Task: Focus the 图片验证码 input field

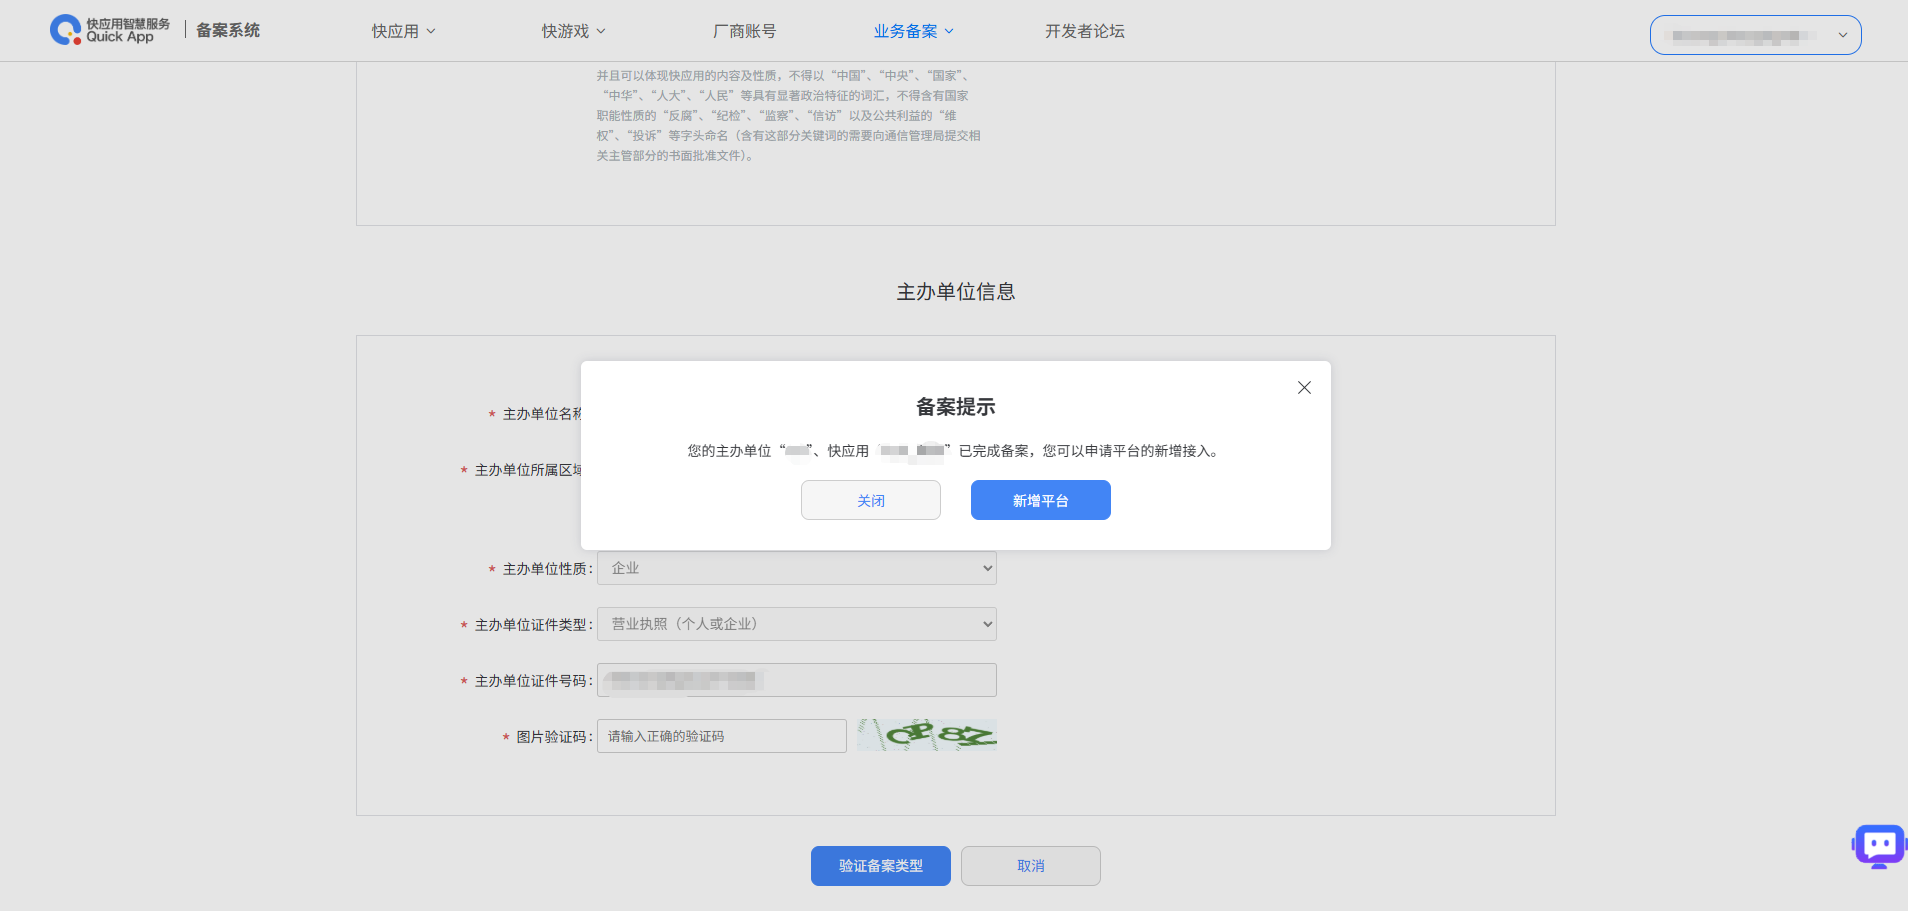Action: pyautogui.click(x=721, y=736)
